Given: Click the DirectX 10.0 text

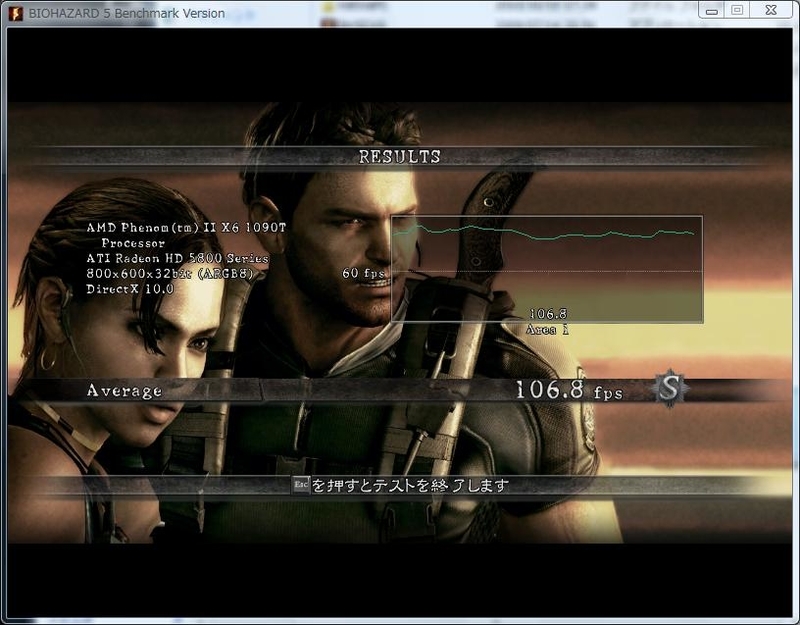Looking at the screenshot, I should tap(130, 289).
